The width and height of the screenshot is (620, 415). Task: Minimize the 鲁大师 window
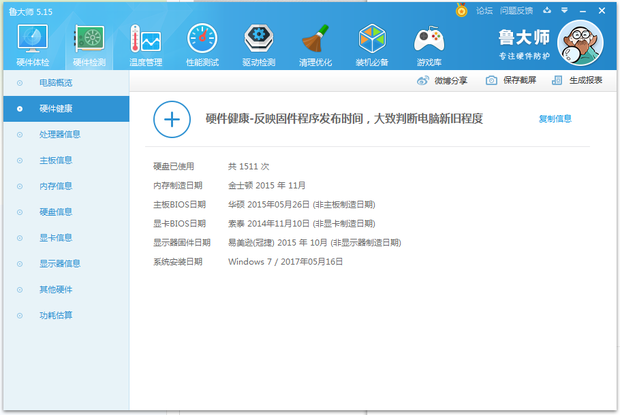pos(583,11)
